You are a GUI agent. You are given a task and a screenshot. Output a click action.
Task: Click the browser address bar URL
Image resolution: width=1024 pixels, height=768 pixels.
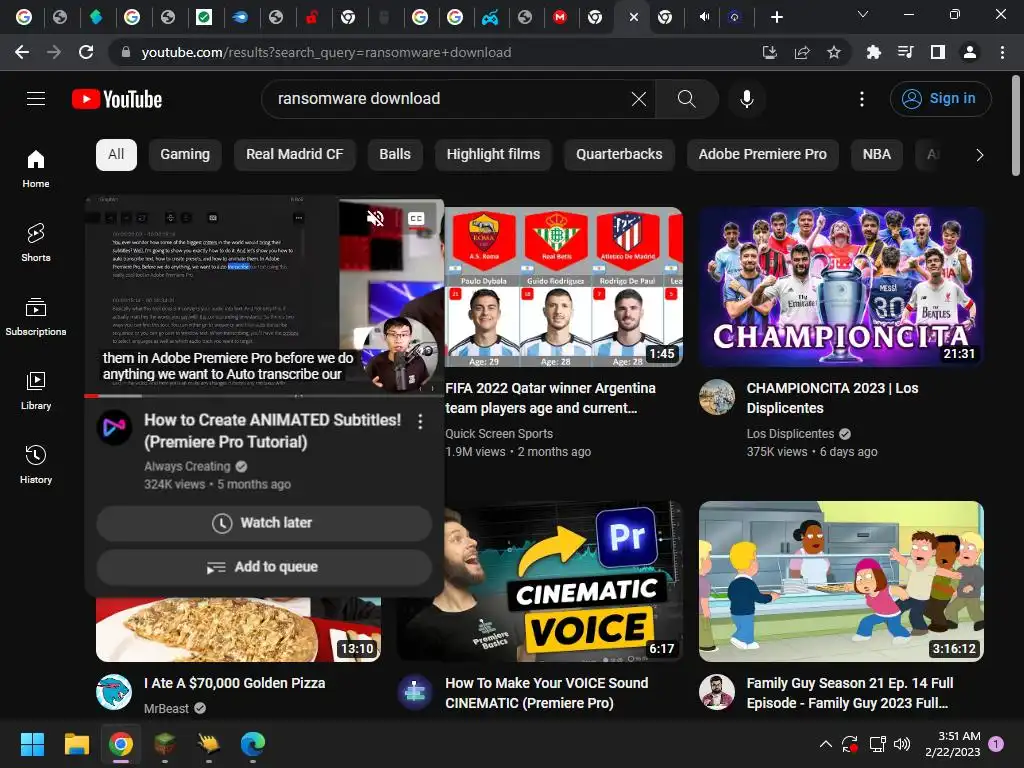click(326, 52)
